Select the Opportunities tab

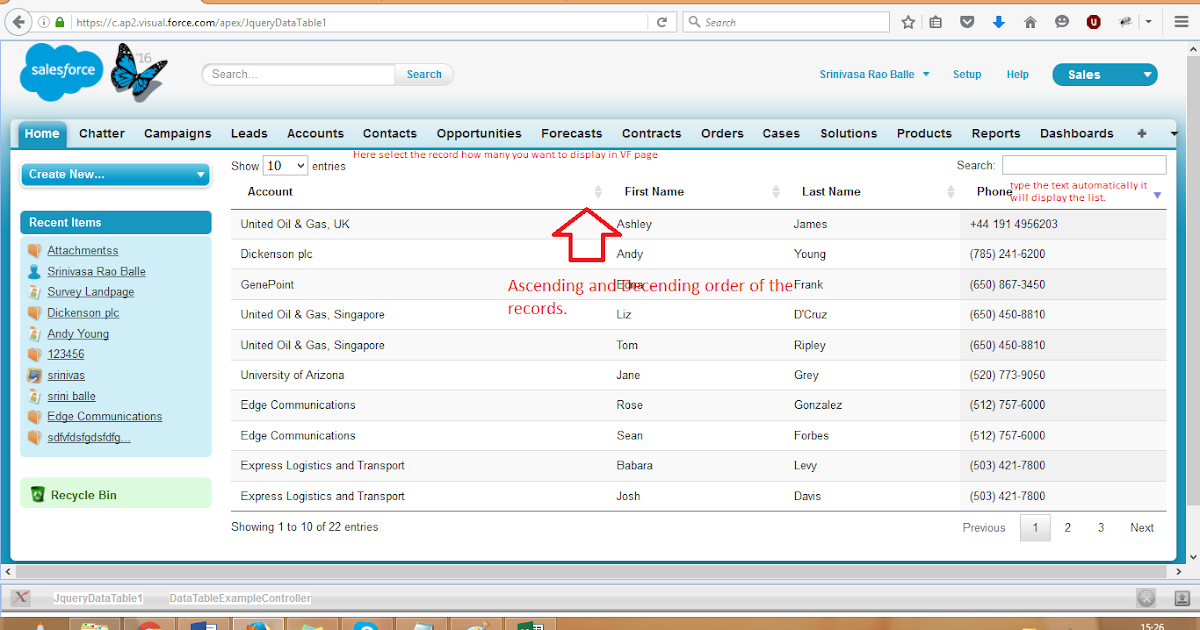479,133
